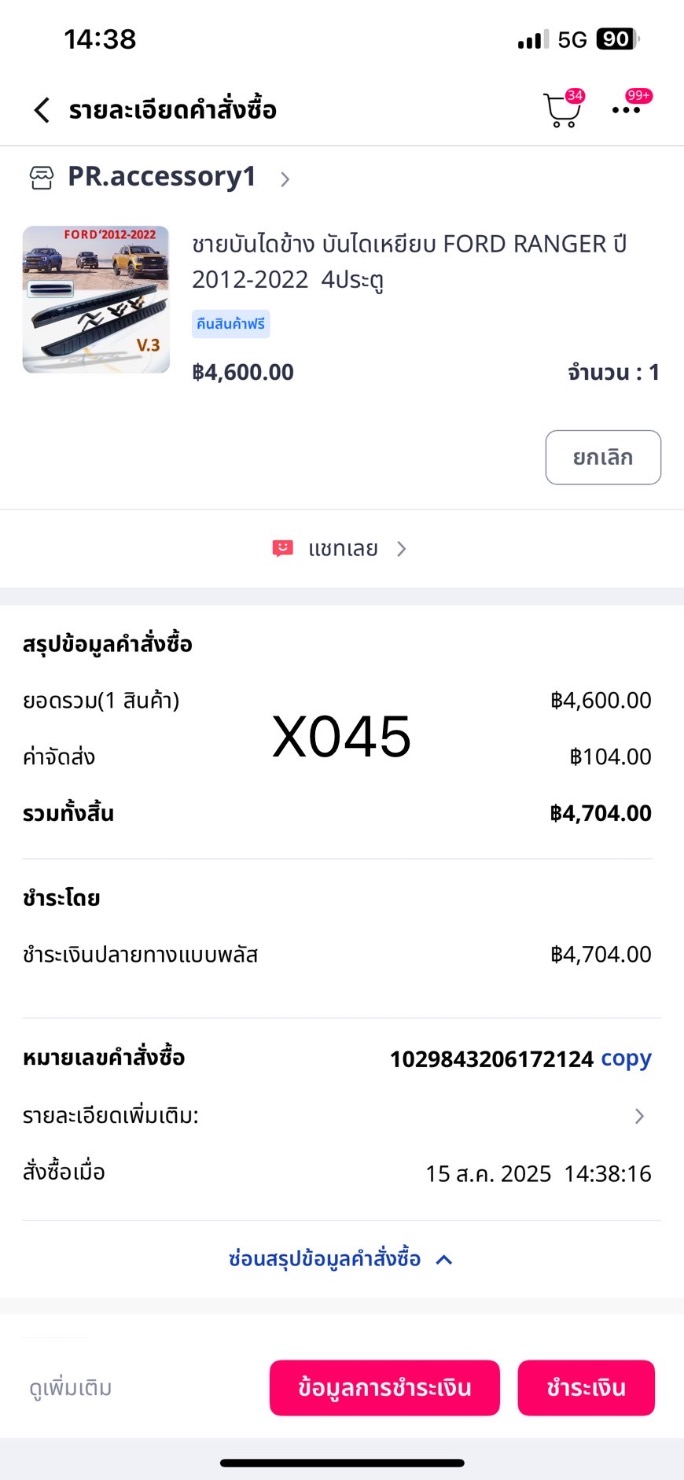Image resolution: width=684 pixels, height=1480 pixels.
Task: Tap the ดูเพิ่มเติม see more link
Action: coord(70,1388)
